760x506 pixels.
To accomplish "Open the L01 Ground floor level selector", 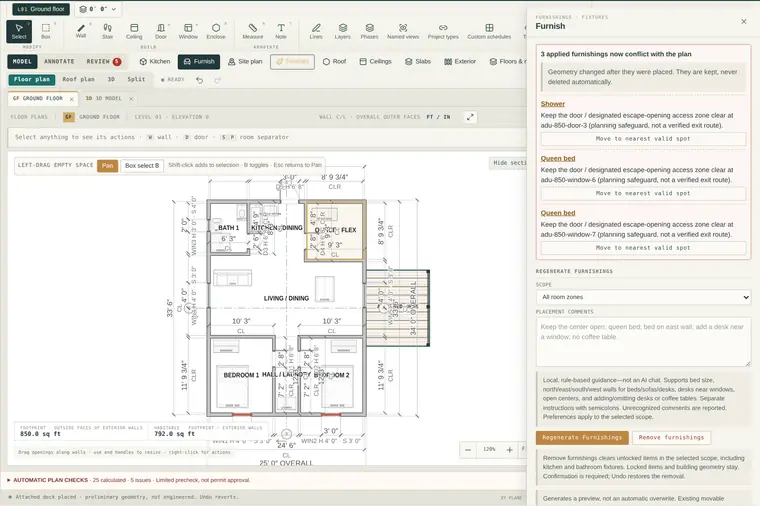I will [41, 9].
